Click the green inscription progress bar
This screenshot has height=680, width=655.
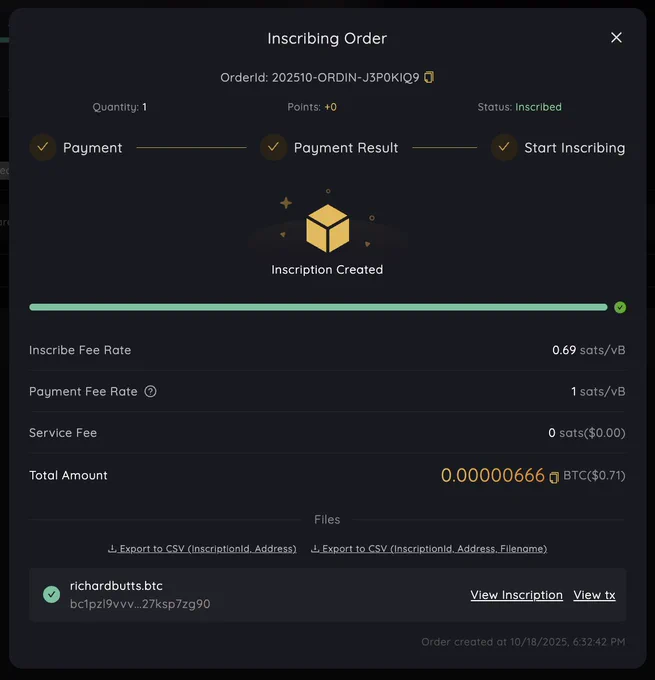pos(318,307)
